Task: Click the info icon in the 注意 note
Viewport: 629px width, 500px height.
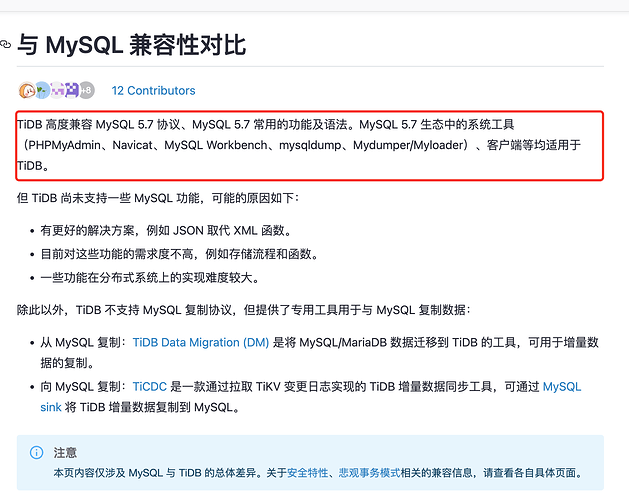Action: click(37, 453)
